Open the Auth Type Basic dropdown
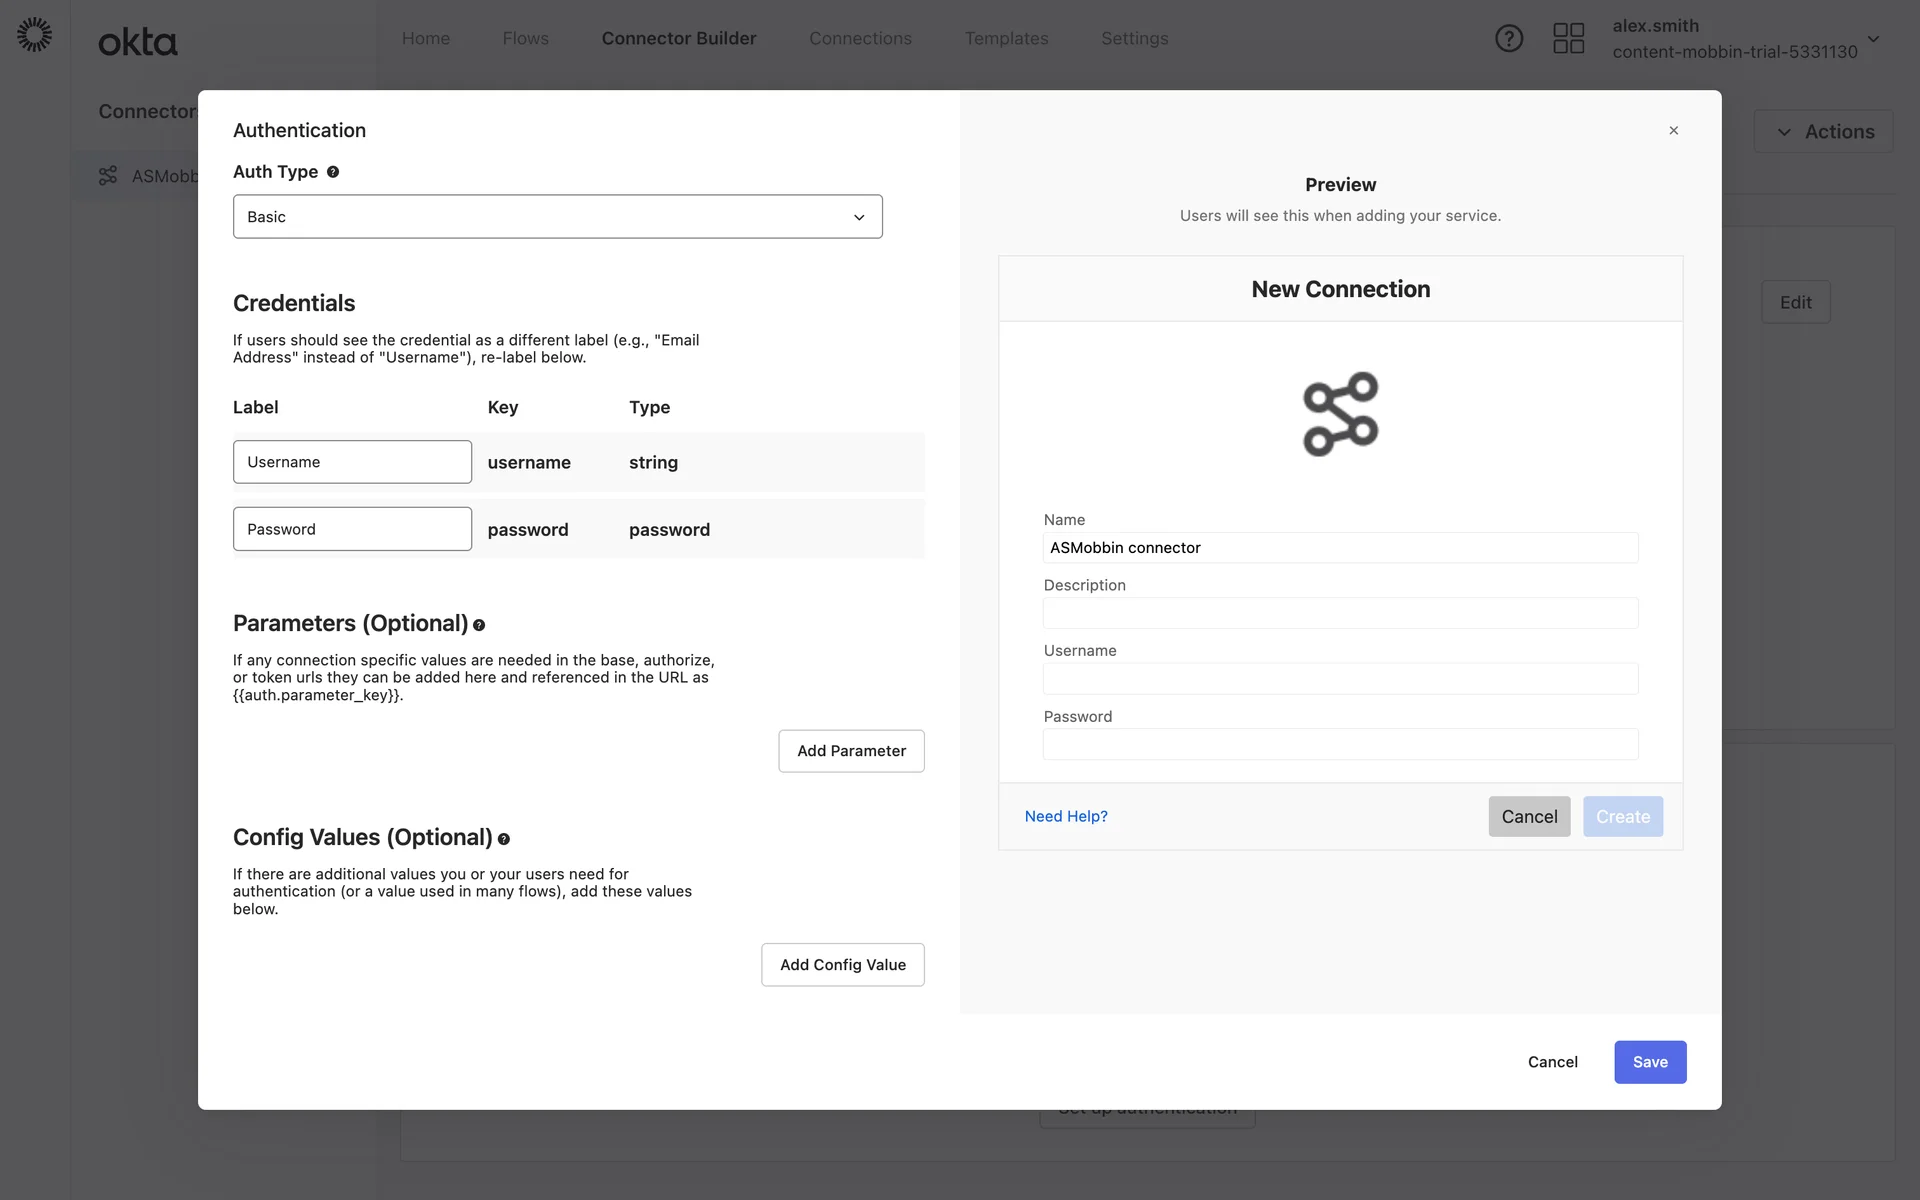 [x=557, y=217]
